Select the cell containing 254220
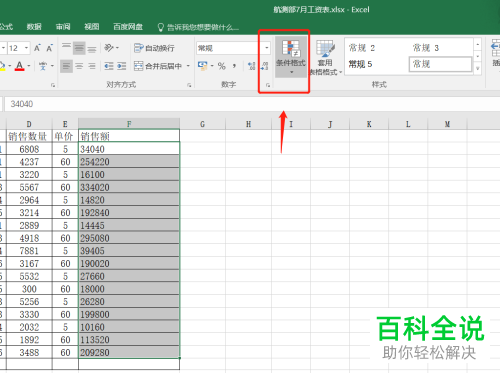Image resolution: width=500 pixels, height=373 pixels. (129, 162)
